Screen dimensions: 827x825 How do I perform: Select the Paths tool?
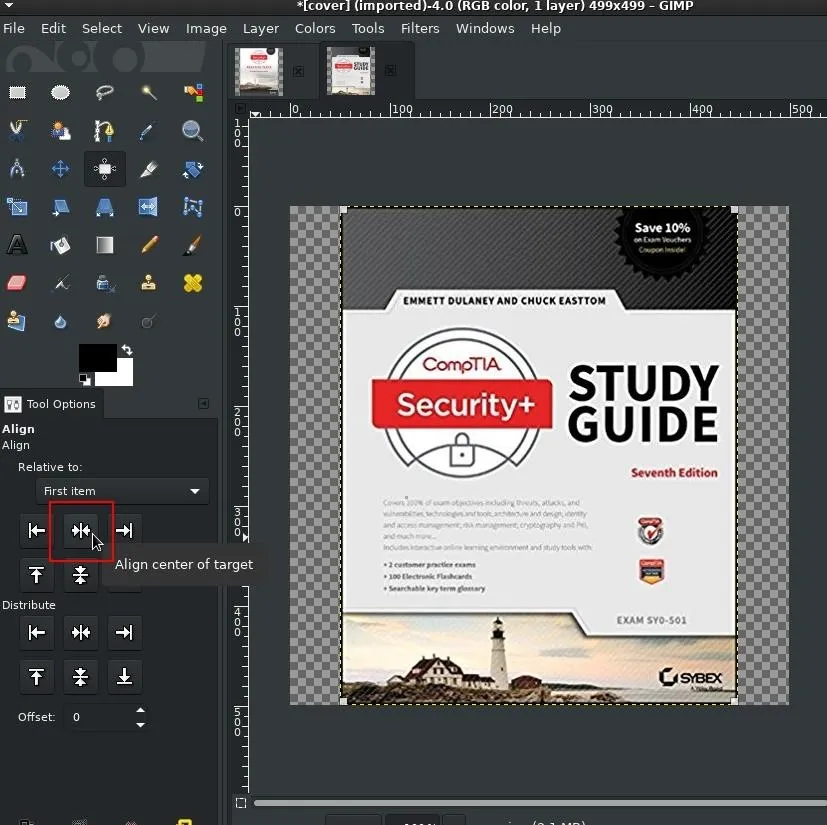coord(104,130)
